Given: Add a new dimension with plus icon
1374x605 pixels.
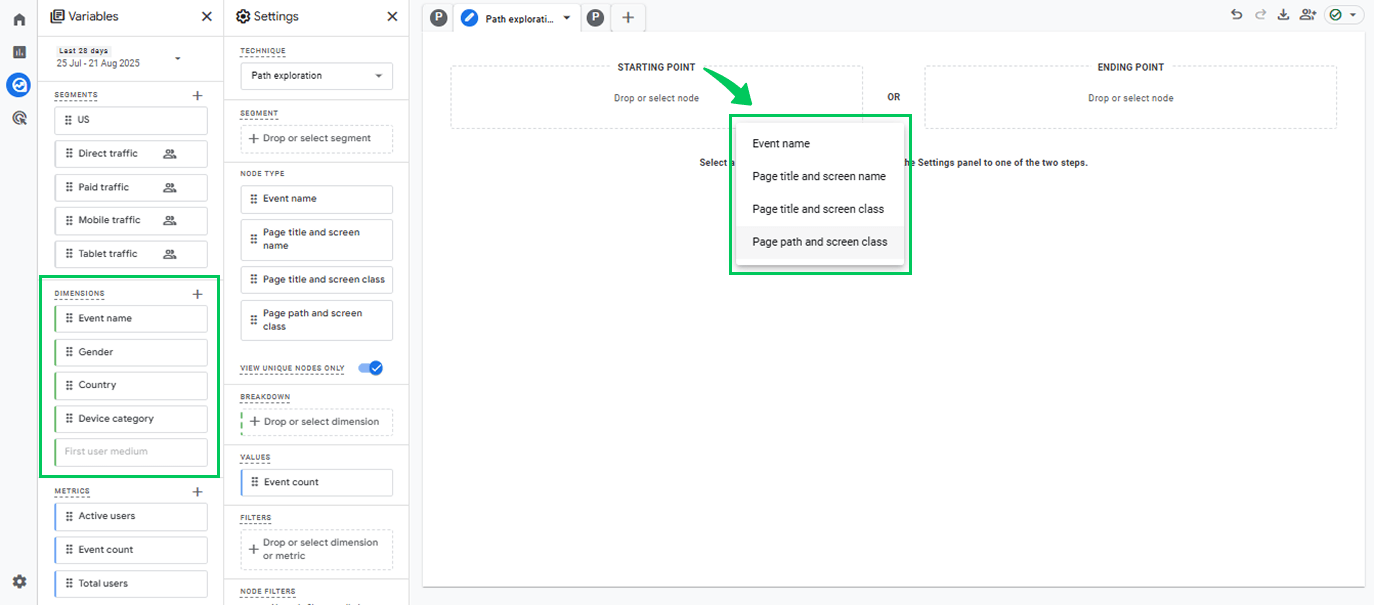Looking at the screenshot, I should (x=197, y=294).
